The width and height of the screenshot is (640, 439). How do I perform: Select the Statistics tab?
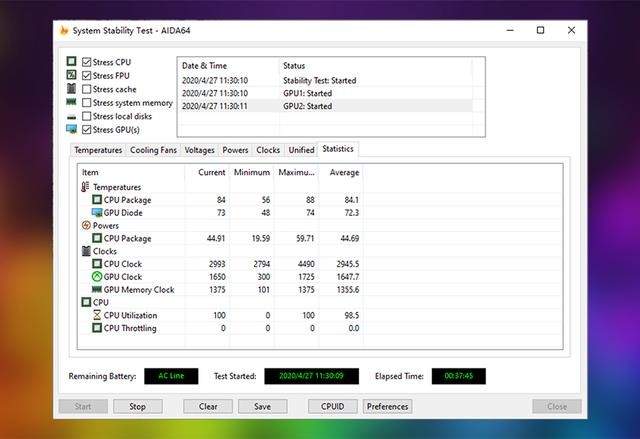(x=338, y=149)
